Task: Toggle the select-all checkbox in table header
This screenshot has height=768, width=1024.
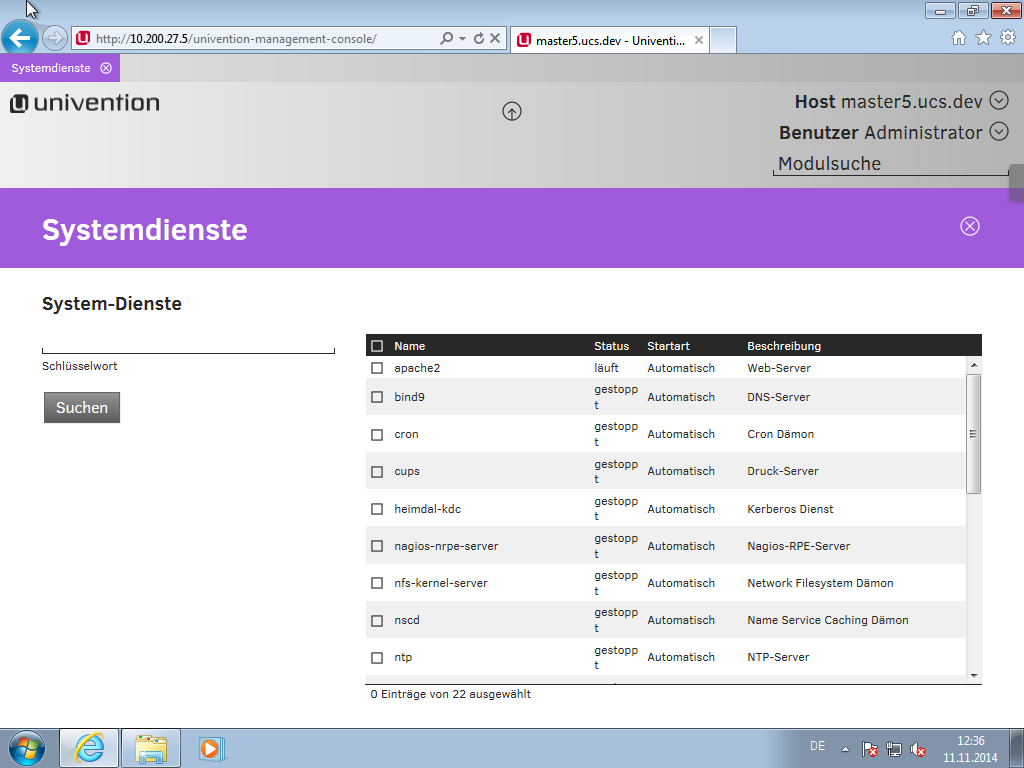Action: tap(377, 346)
